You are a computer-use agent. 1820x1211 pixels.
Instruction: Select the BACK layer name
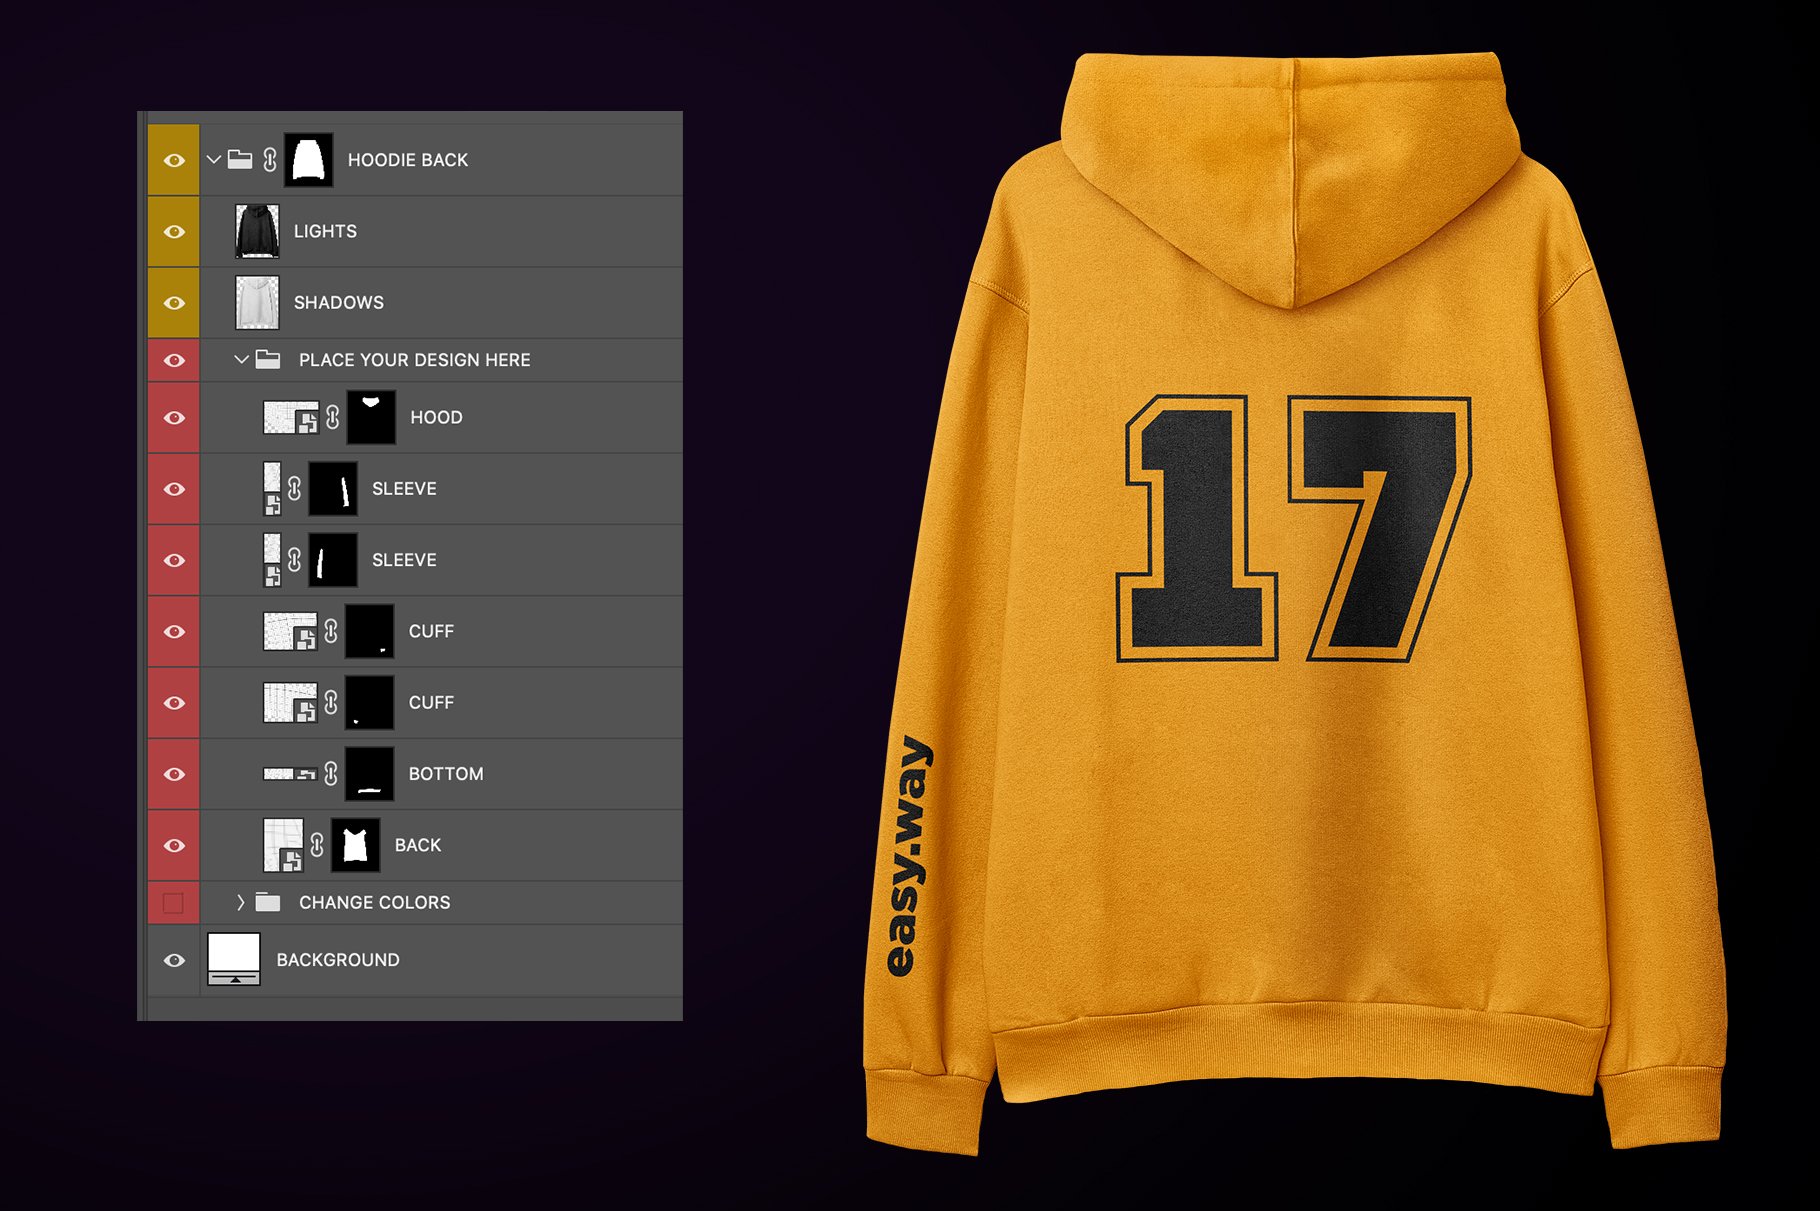[x=418, y=845]
